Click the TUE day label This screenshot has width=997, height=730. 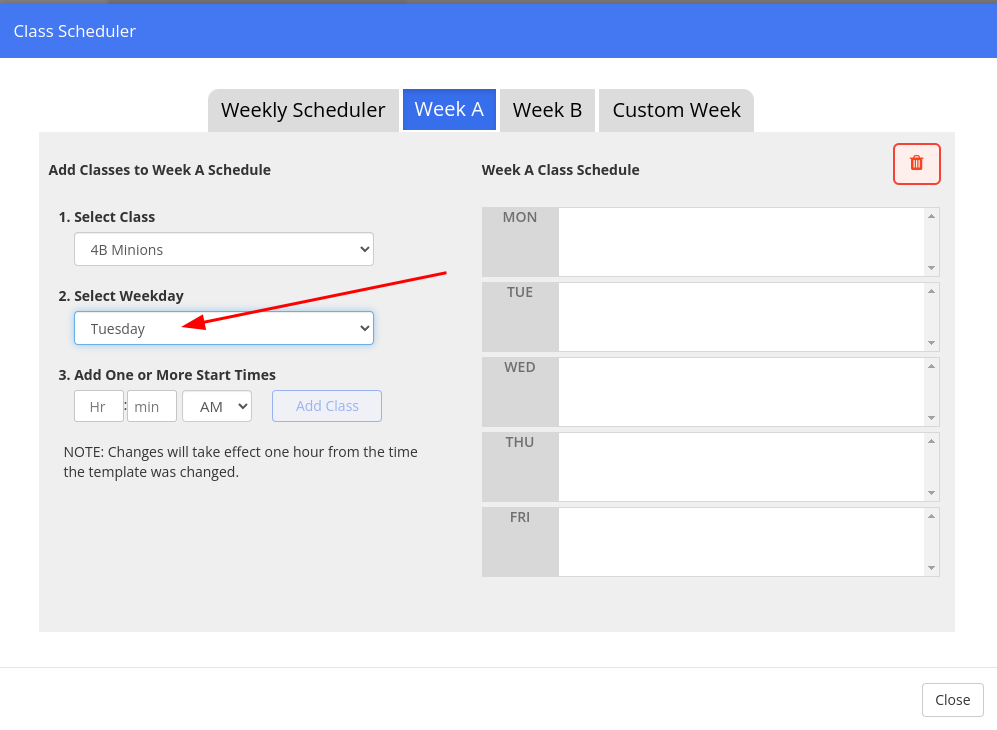click(x=520, y=293)
